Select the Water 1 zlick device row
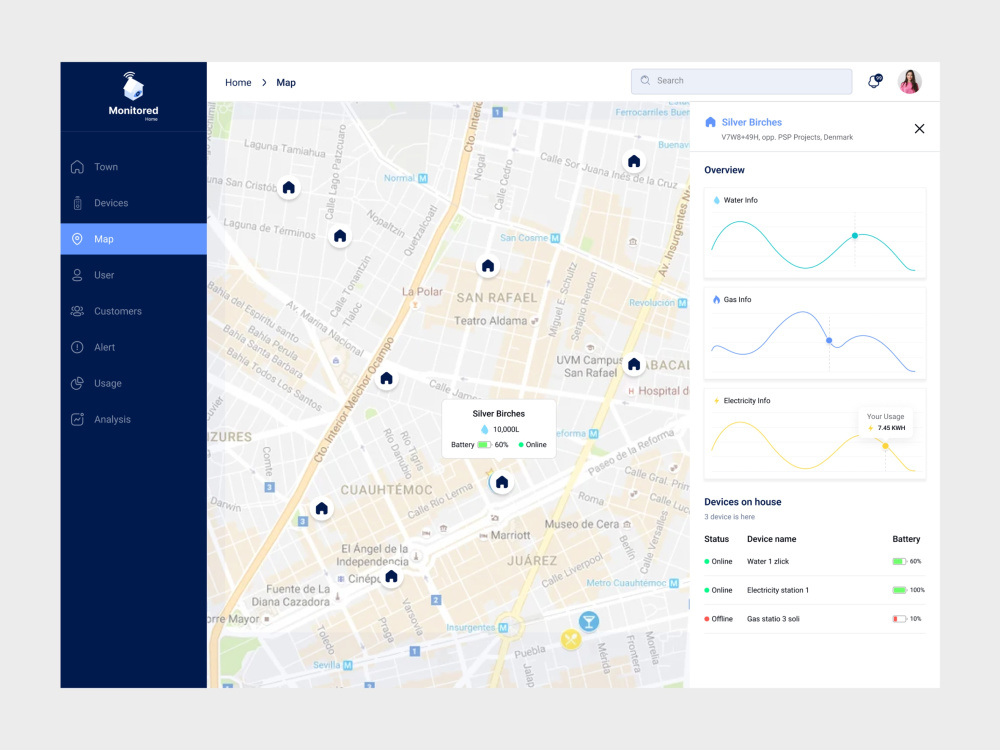1000x750 pixels. [814, 561]
